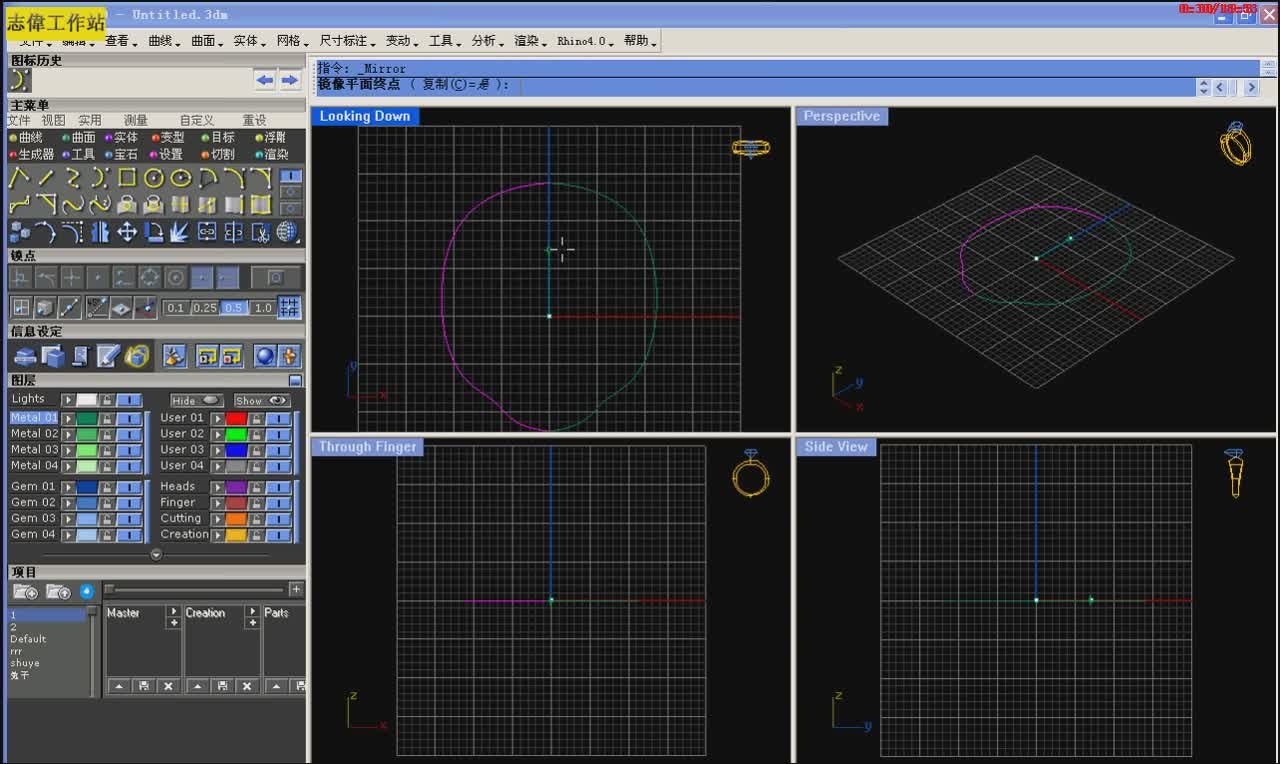This screenshot has height=764, width=1280.
Task: Toggle the lock for Gem 01 layer
Action: point(107,487)
